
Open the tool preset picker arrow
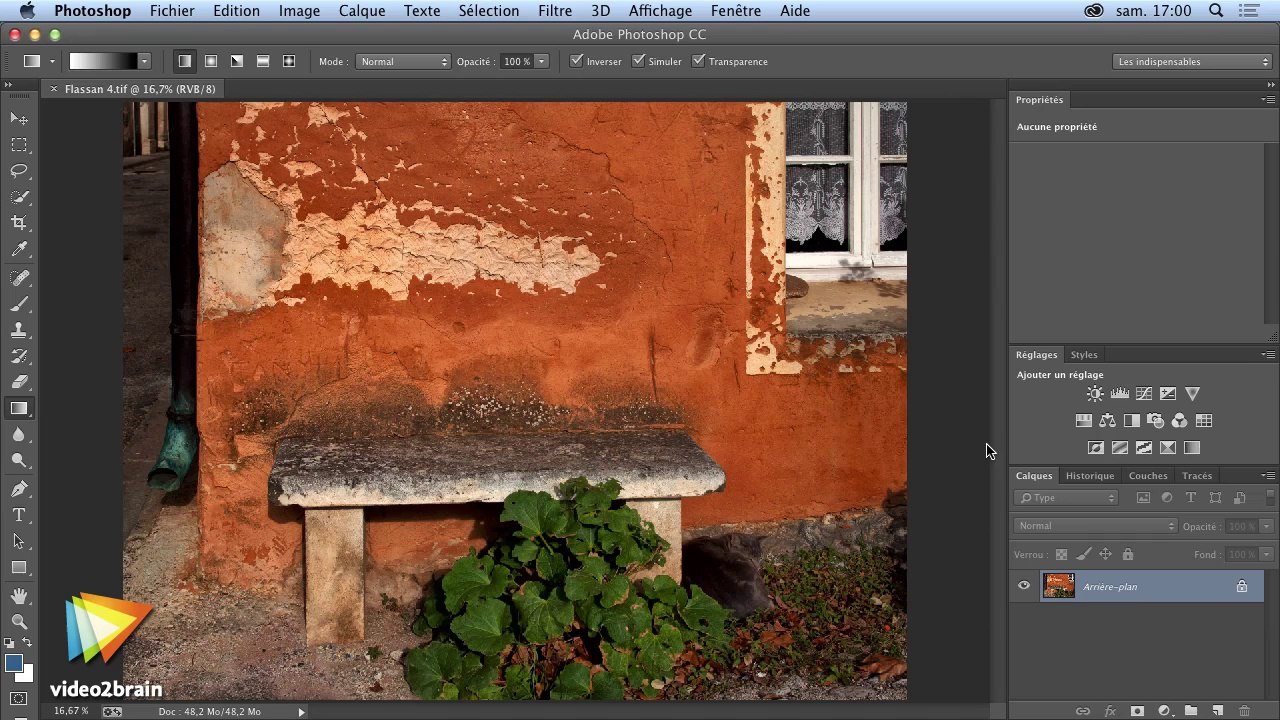click(52, 61)
